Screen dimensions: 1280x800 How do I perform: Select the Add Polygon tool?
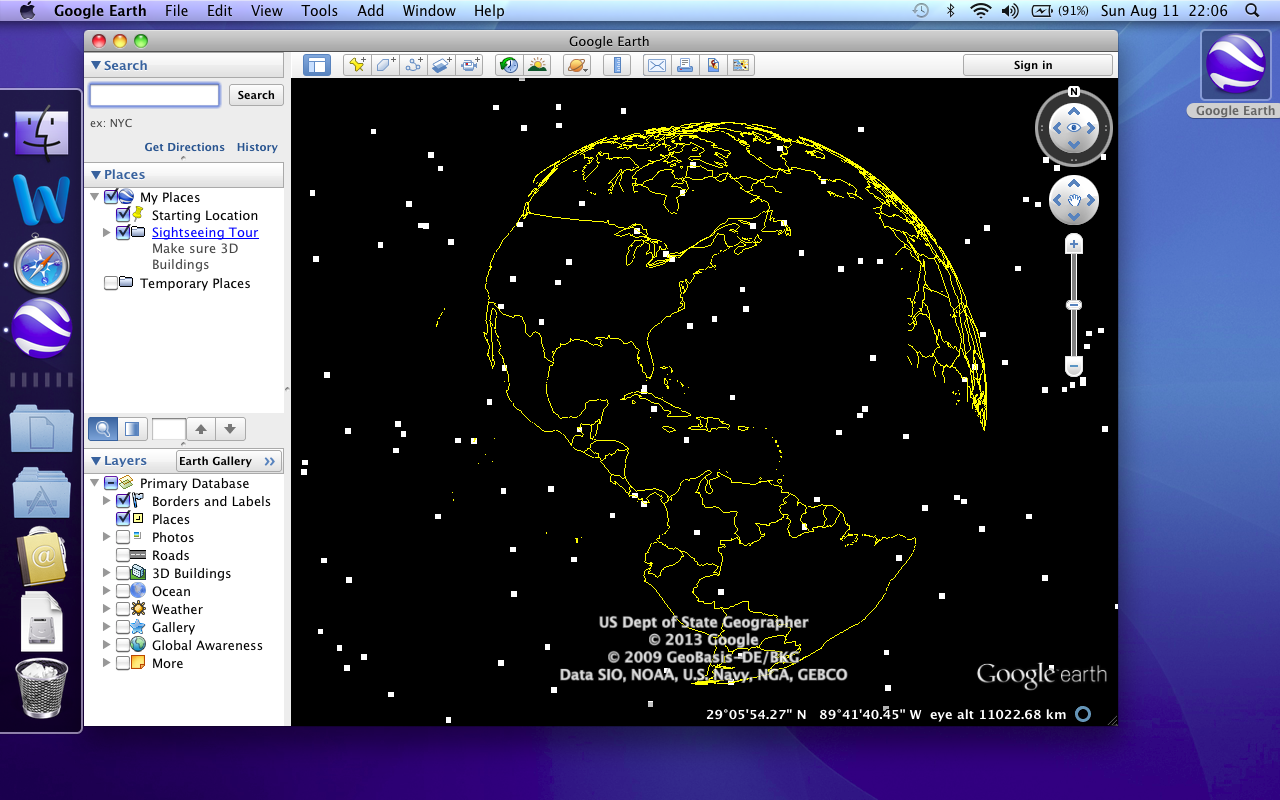(385, 65)
